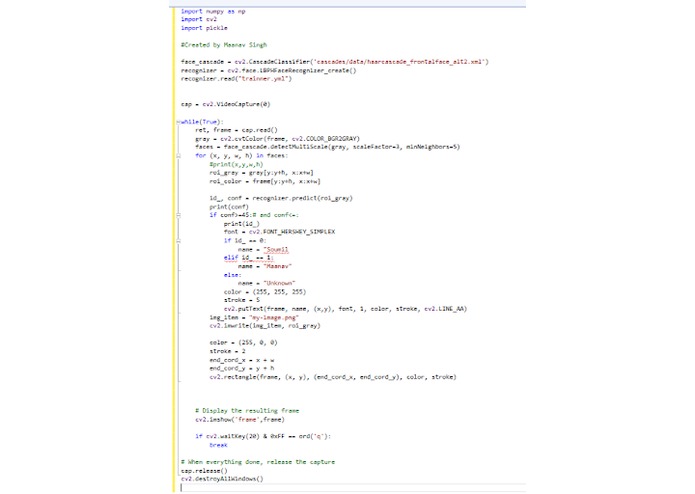Click the 'print(id_)' line
The height and width of the screenshot is (494, 695).
(x=242, y=224)
